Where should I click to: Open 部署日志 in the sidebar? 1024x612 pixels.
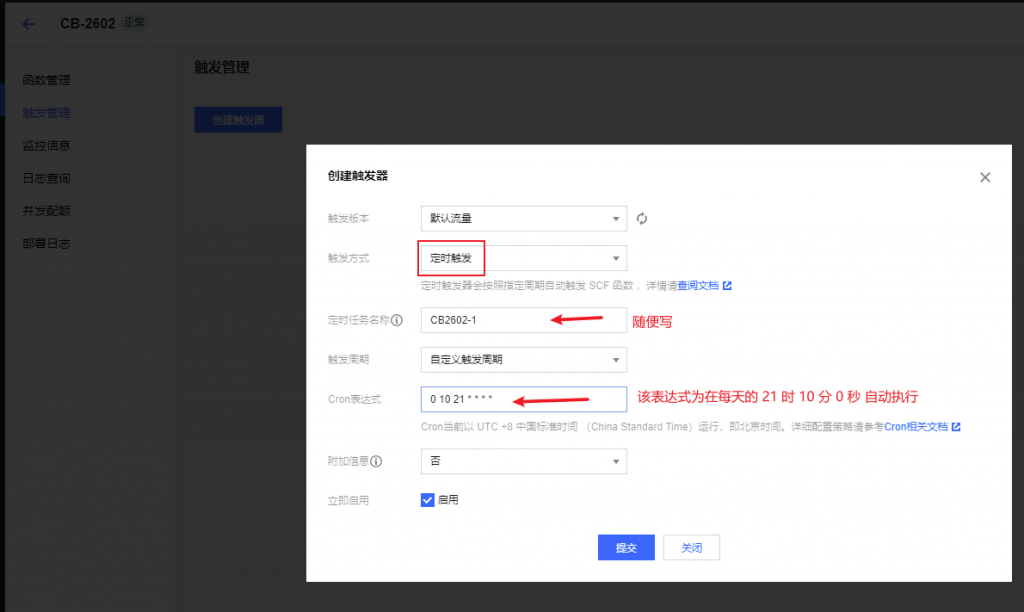(x=46, y=244)
